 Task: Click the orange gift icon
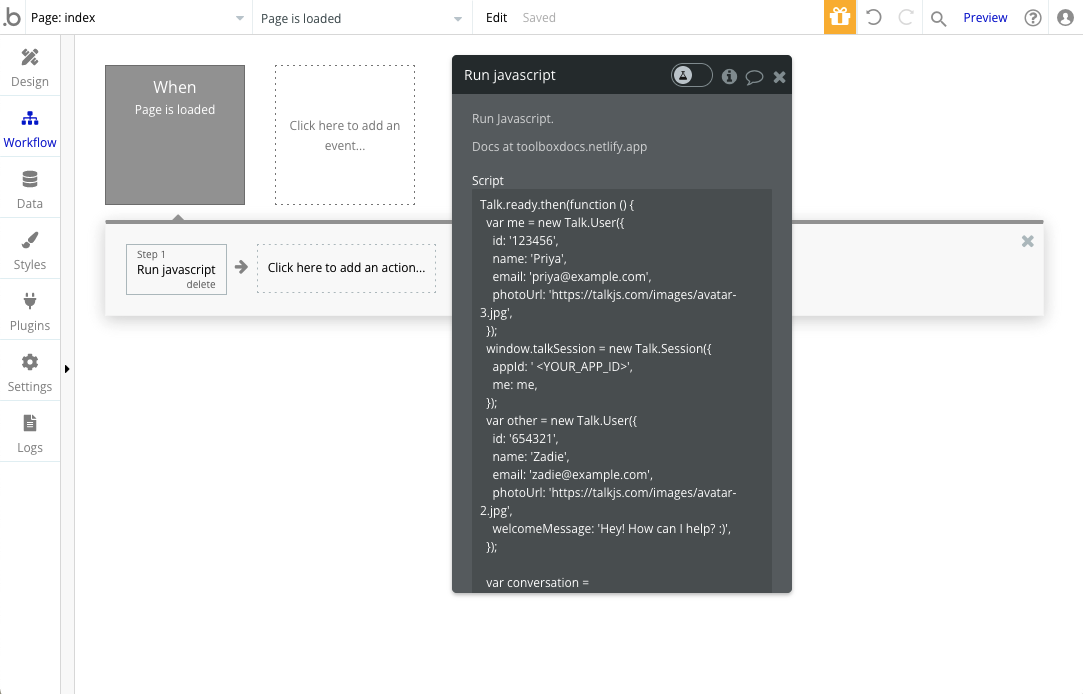tap(840, 17)
